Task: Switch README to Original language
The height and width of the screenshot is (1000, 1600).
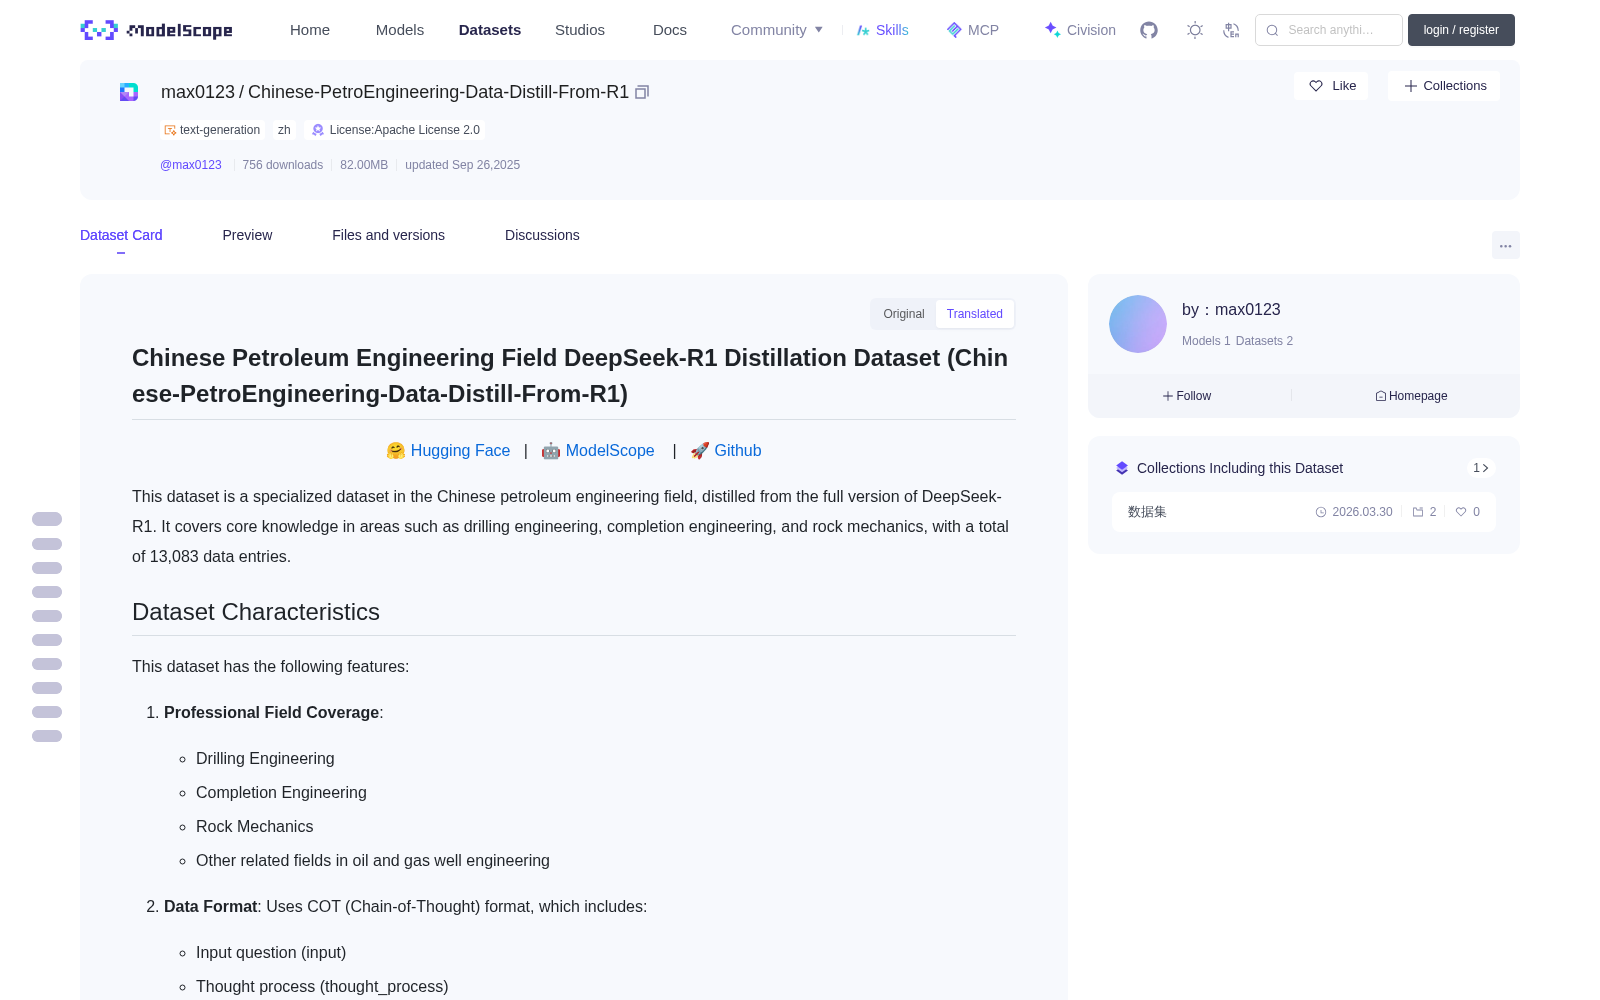Action: pos(904,314)
